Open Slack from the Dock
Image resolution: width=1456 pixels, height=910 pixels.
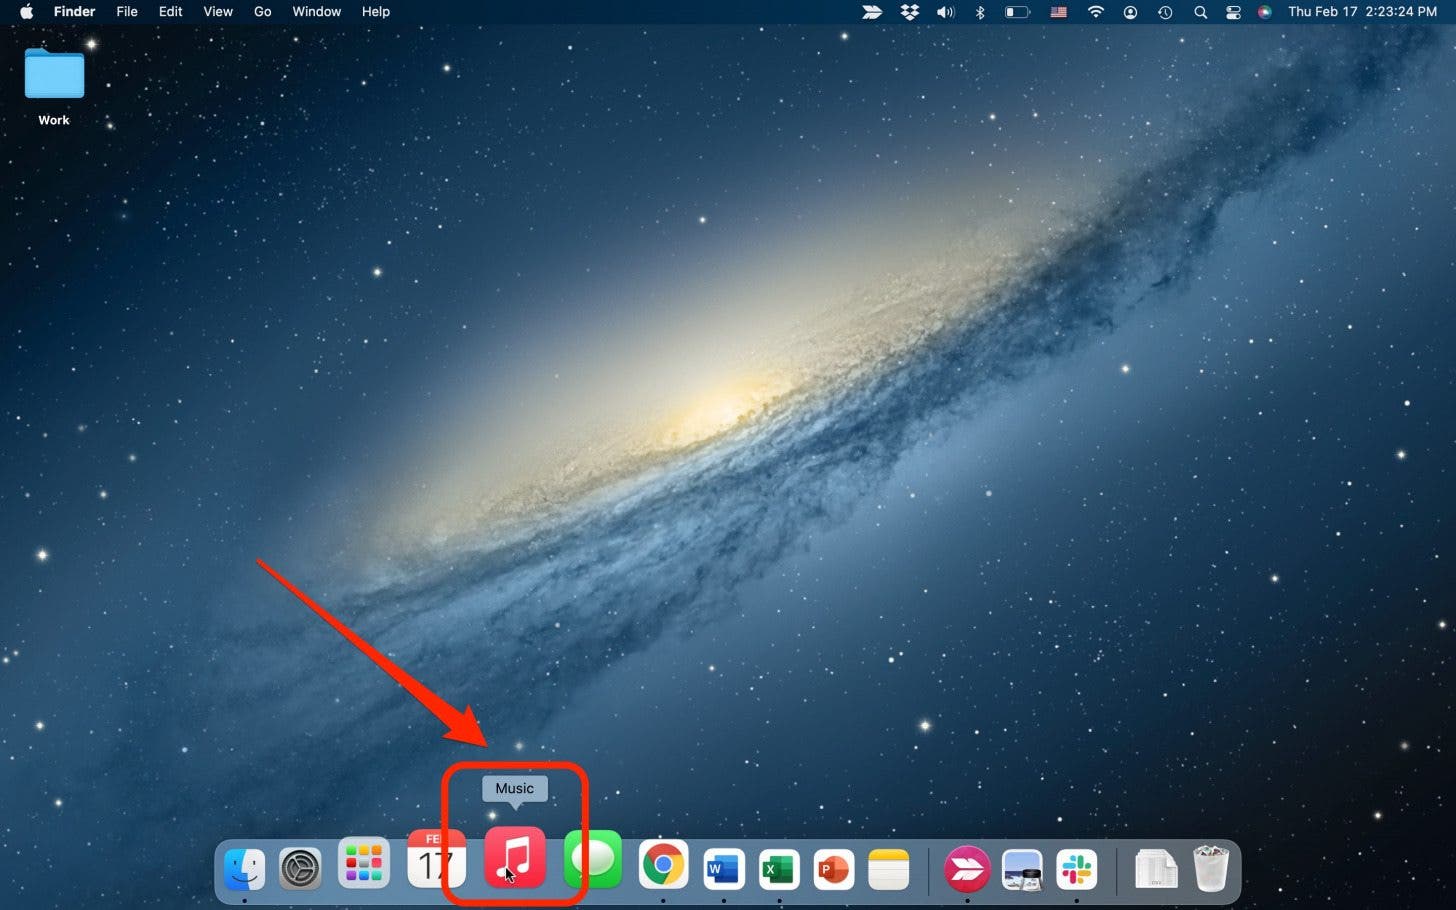pos(1077,869)
